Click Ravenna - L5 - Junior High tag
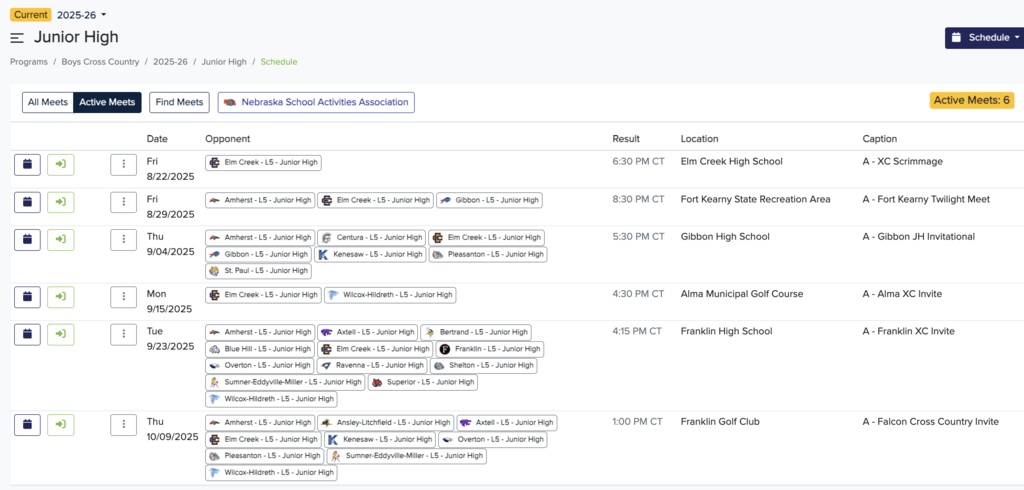Screen dimensions: 1024x490 [x=372, y=366]
